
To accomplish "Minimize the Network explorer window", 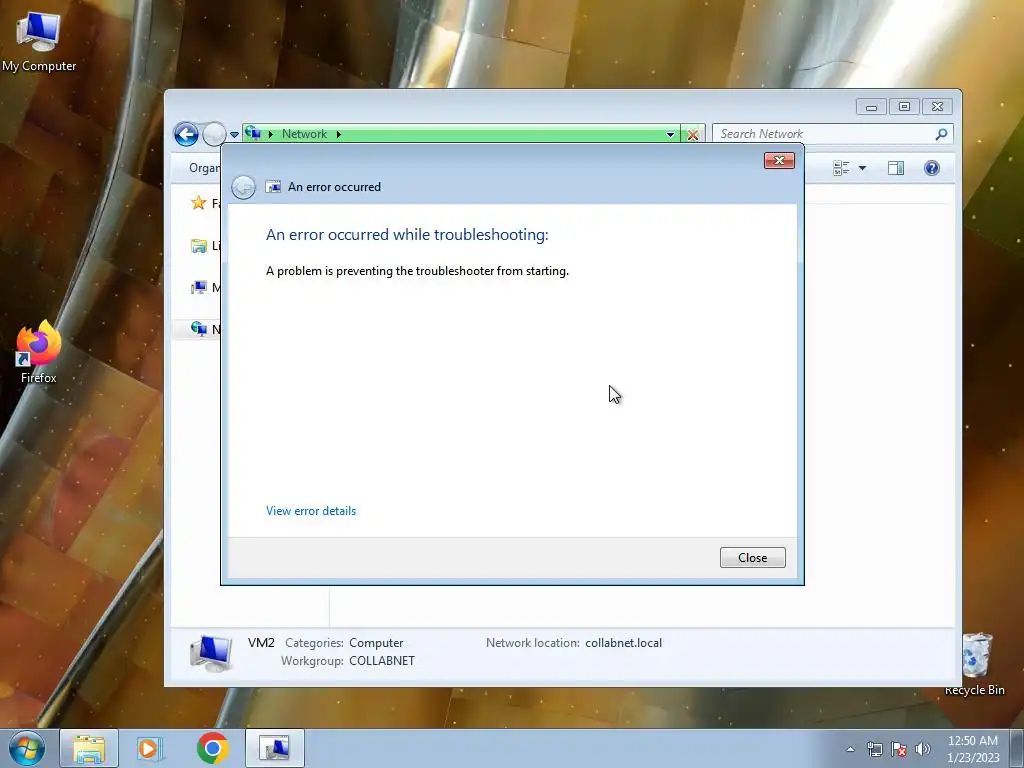I will [x=871, y=106].
